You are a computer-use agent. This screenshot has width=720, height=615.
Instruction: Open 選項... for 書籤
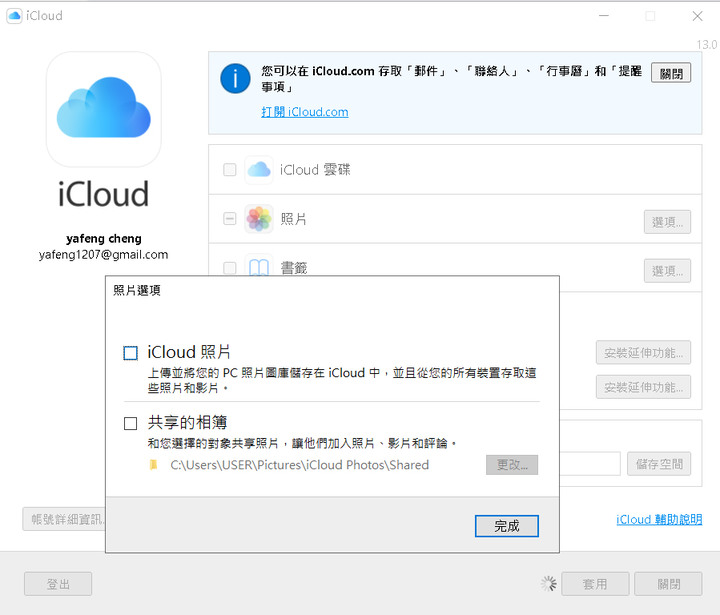667,271
